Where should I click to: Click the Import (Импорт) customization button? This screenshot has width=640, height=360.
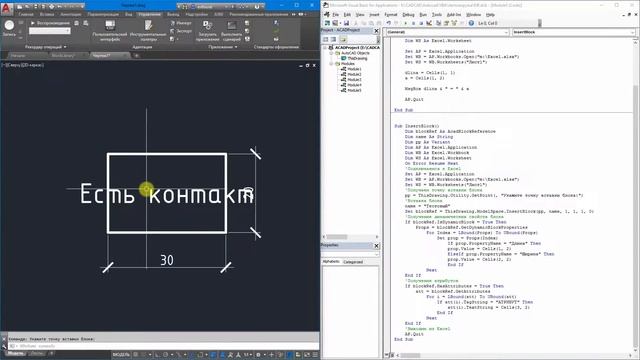pos(181,23)
